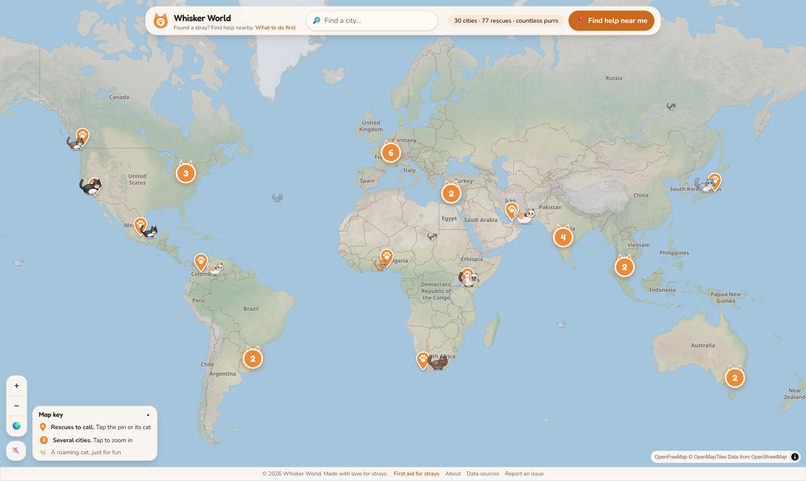This screenshot has height=481, width=806.
Task: Click the magnifier icon in the search box
Action: click(317, 21)
